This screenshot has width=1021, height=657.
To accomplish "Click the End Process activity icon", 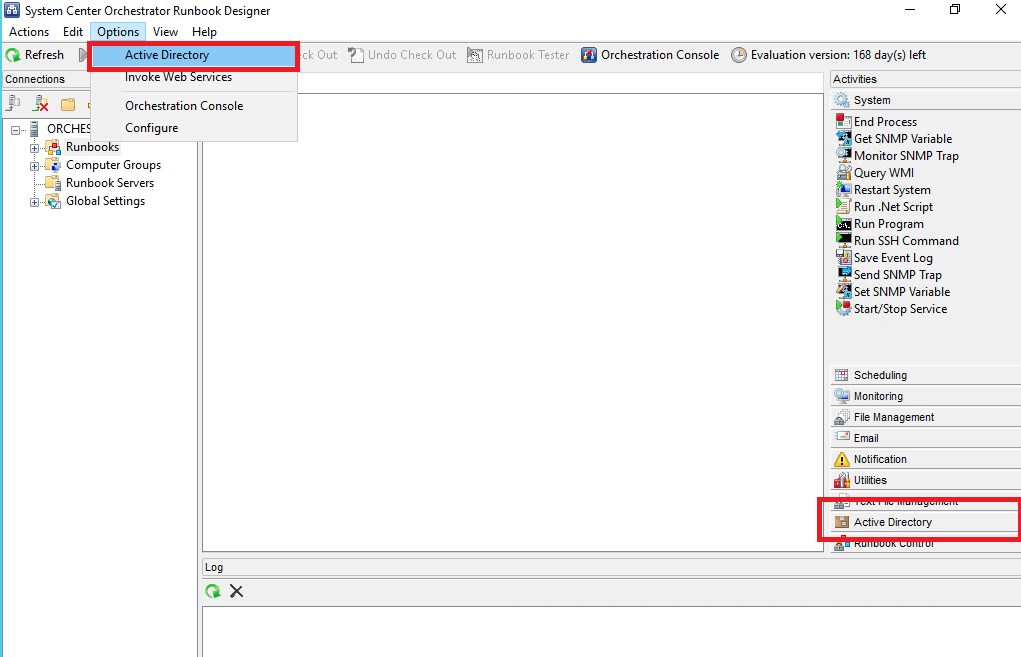I will coord(842,122).
